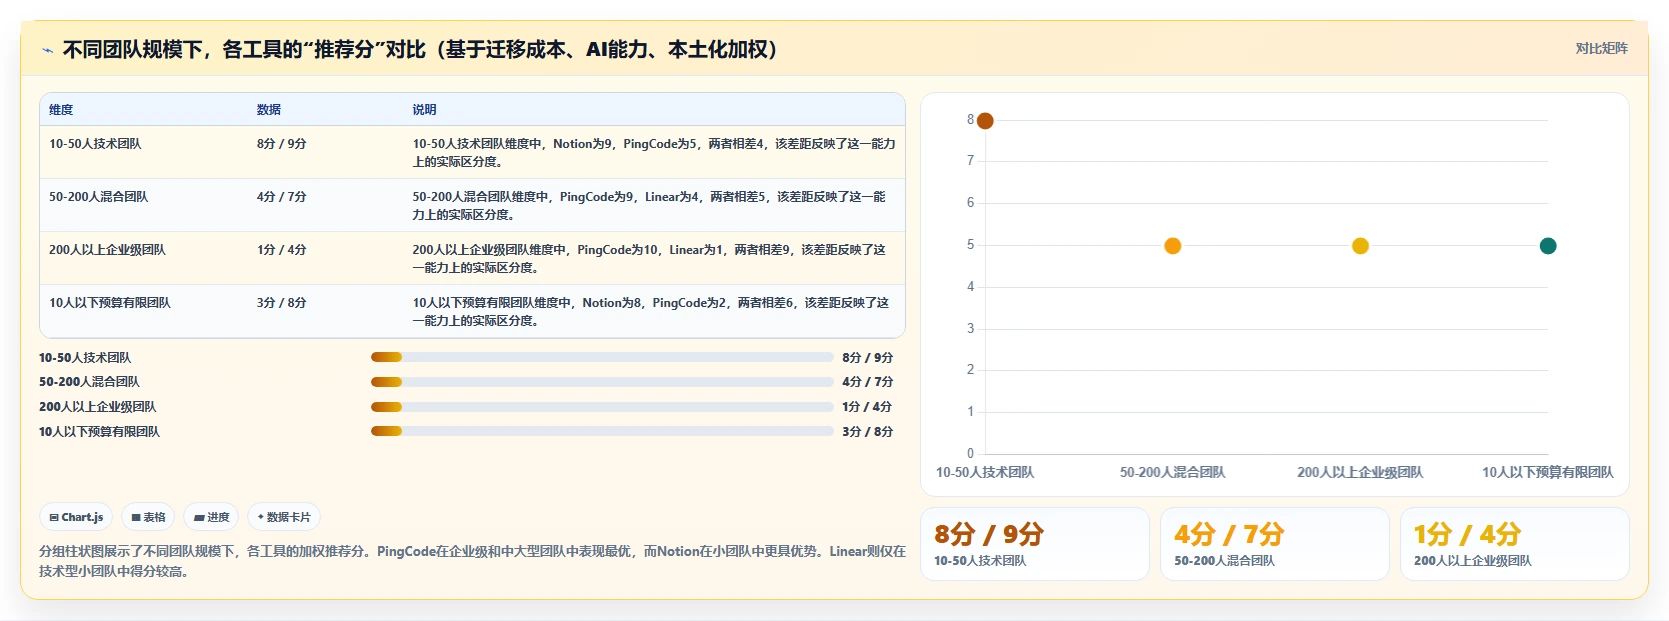
Task: Click the x-axis label 10人以下预算有限团队
Action: 1548,472
